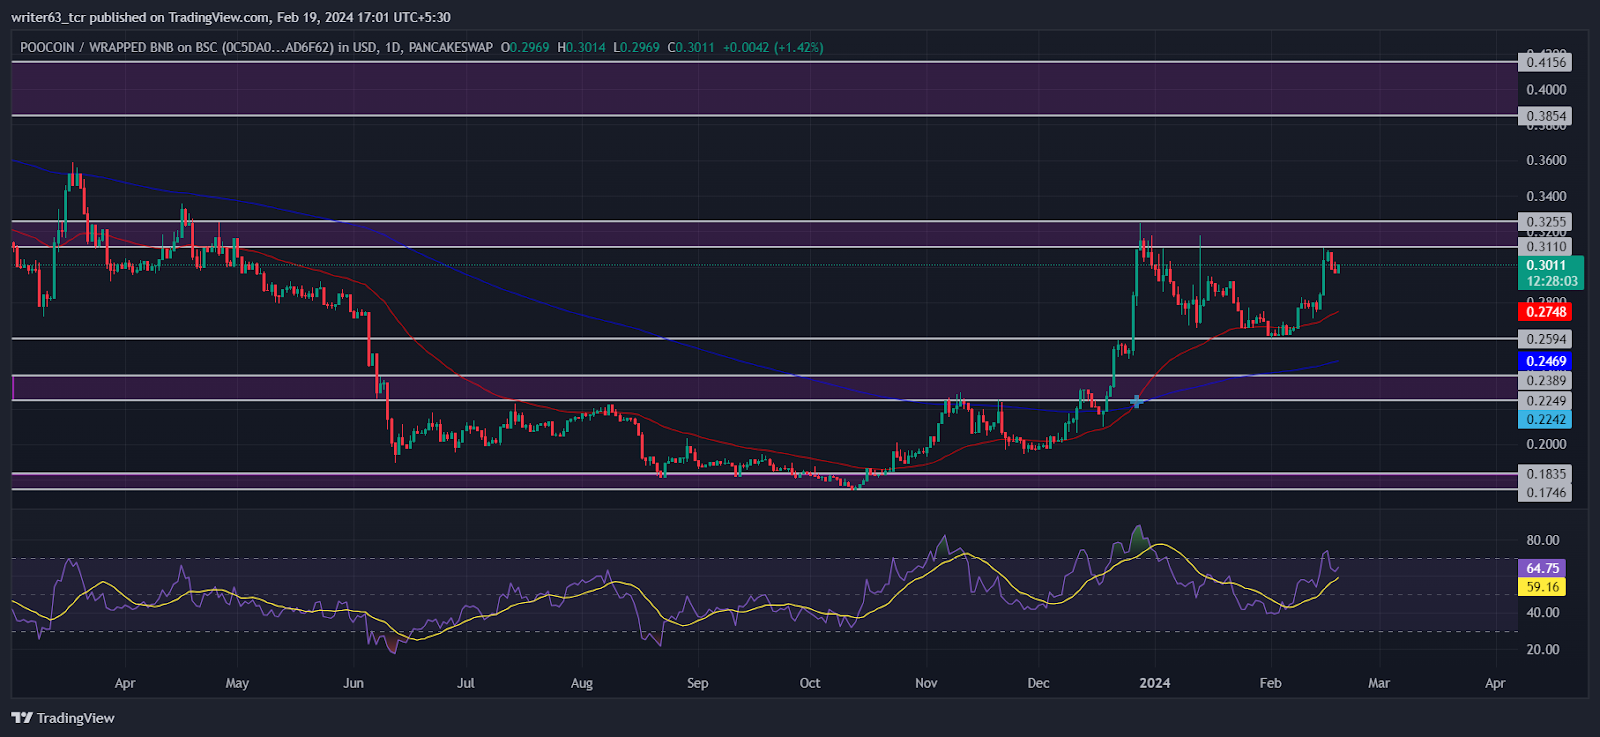This screenshot has height=737, width=1600.
Task: Click the Jun label on the time axis
Action: [x=353, y=683]
